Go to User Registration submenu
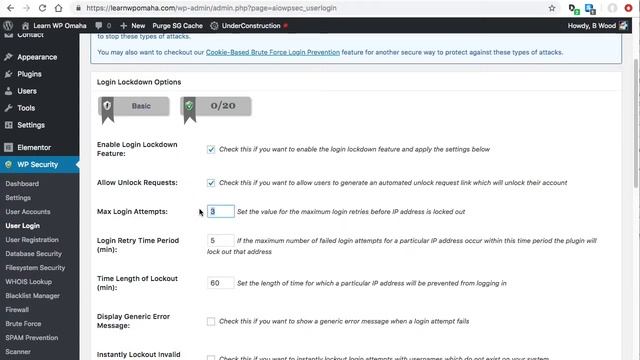Viewport: 640px width, 360px height. (x=32, y=240)
